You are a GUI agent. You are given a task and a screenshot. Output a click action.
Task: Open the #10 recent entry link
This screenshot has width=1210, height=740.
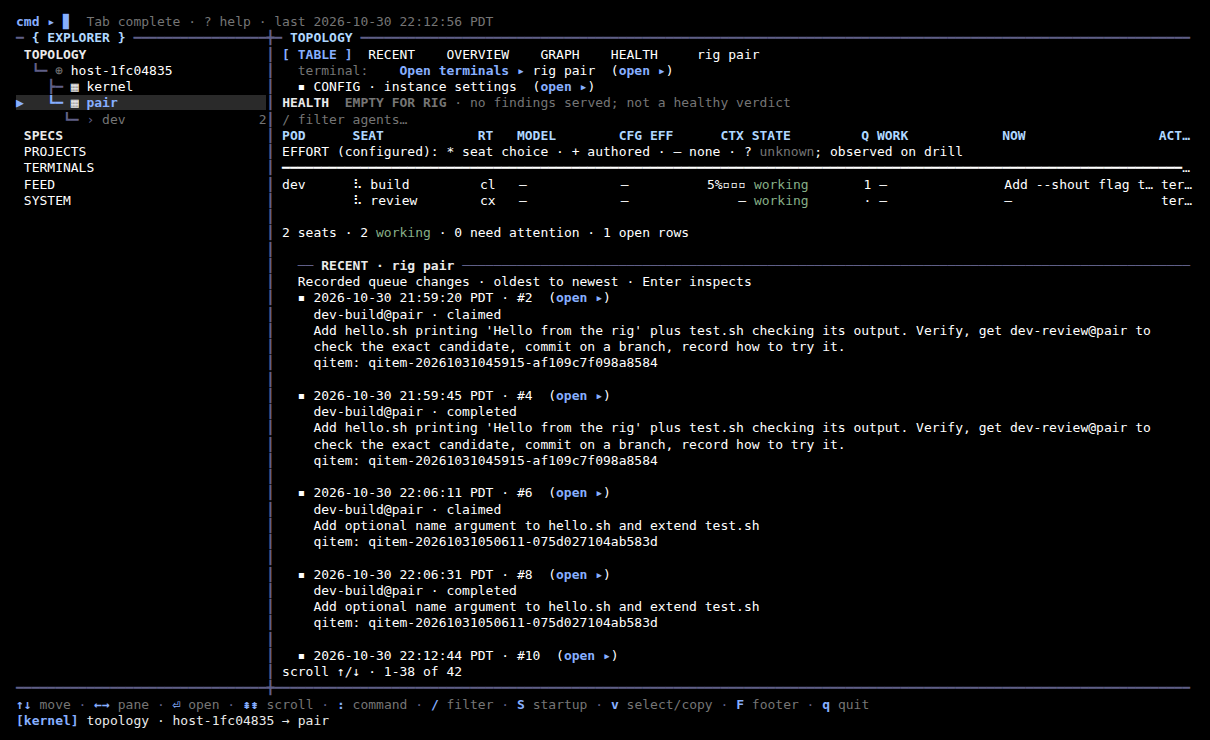tap(587, 656)
